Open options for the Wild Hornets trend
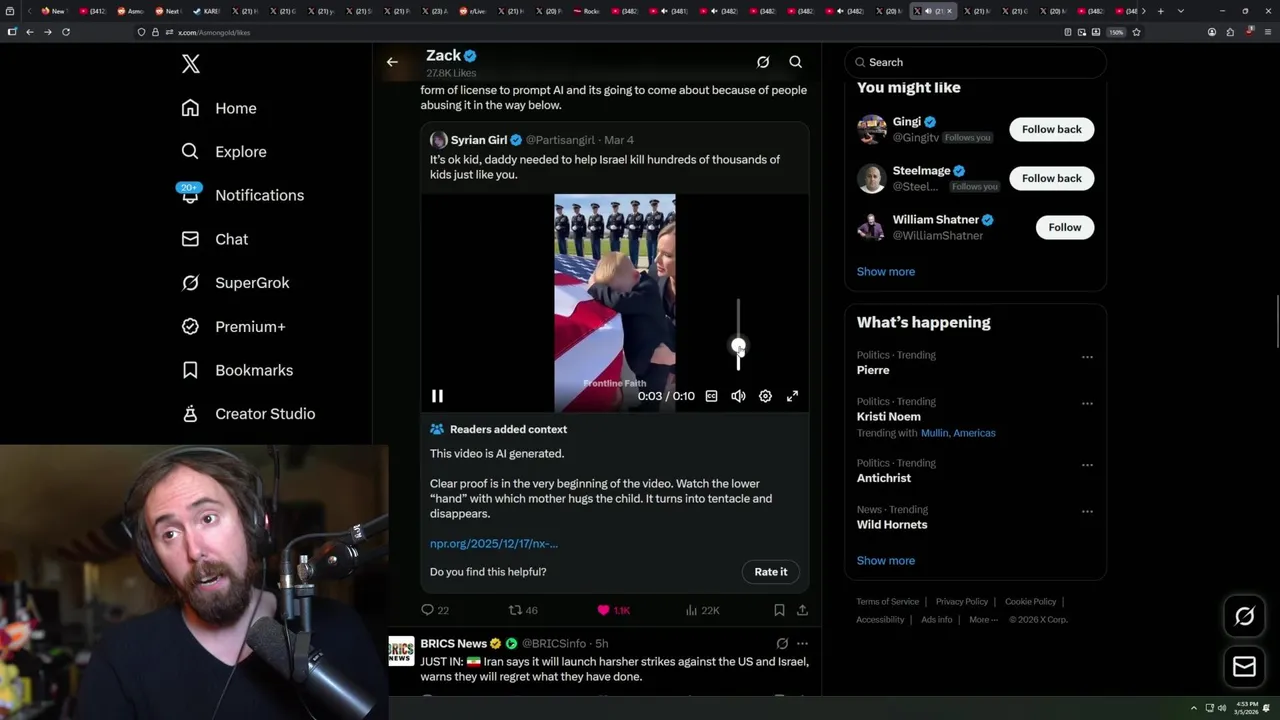Viewport: 1280px width, 720px height. [x=1087, y=511]
